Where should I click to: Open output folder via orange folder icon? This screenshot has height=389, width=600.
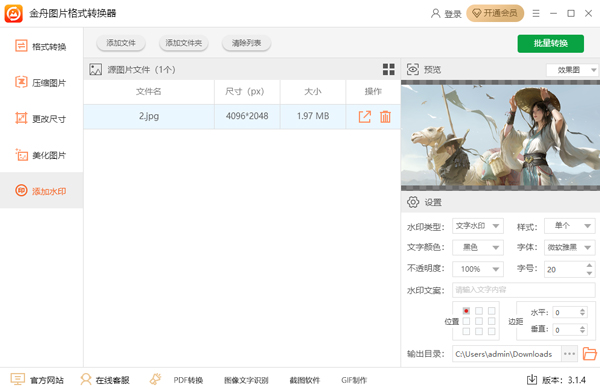589,354
